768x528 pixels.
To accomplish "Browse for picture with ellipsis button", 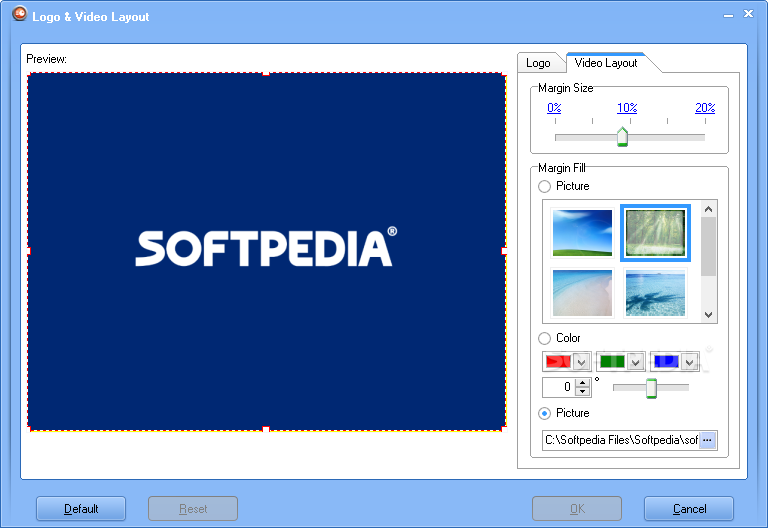I will [707, 440].
